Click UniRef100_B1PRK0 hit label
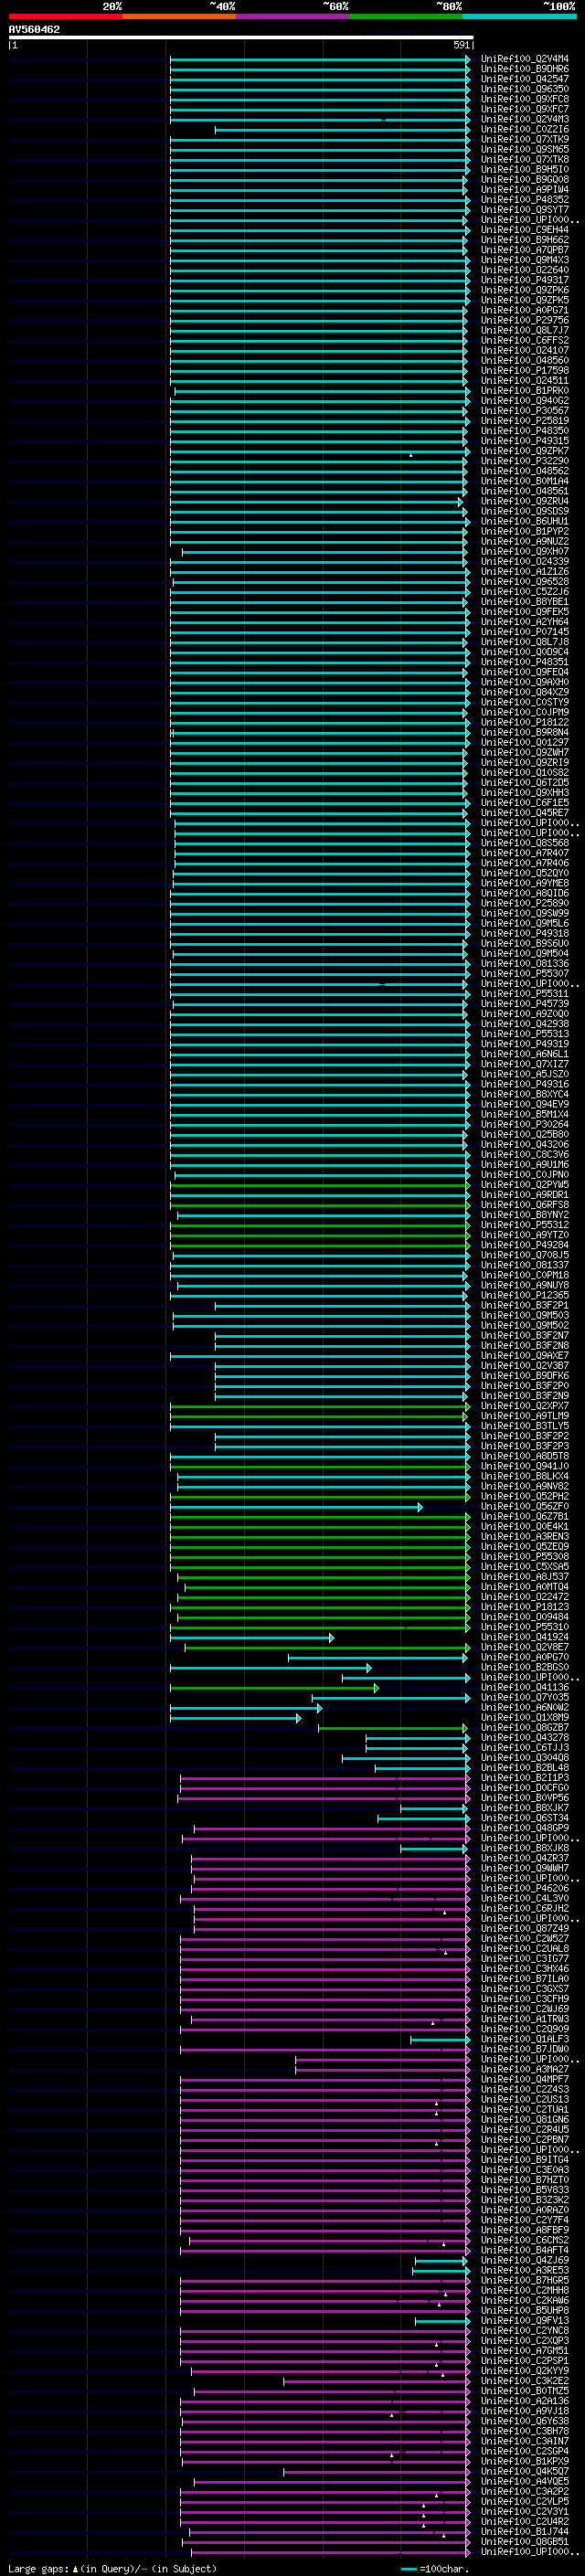The width and height of the screenshot is (585, 2576). point(525,390)
